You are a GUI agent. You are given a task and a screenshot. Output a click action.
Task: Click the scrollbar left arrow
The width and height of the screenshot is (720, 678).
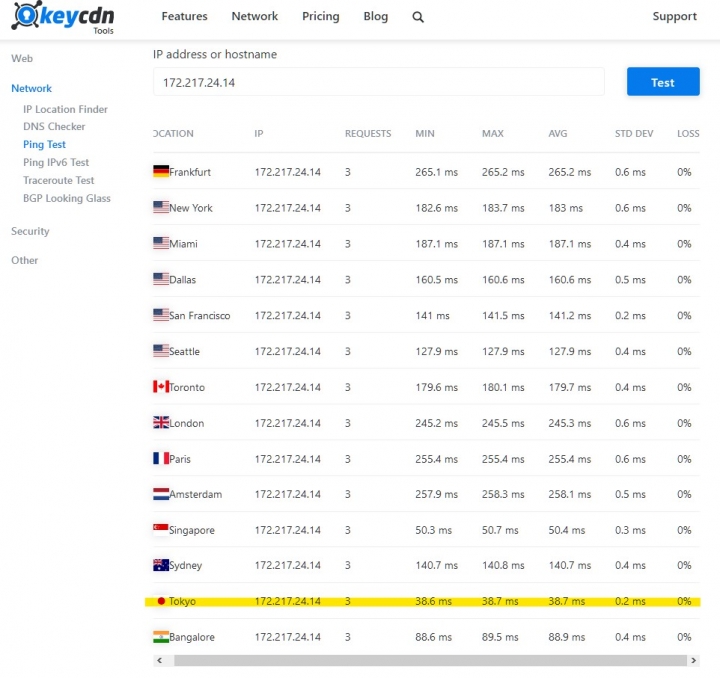coord(159,661)
